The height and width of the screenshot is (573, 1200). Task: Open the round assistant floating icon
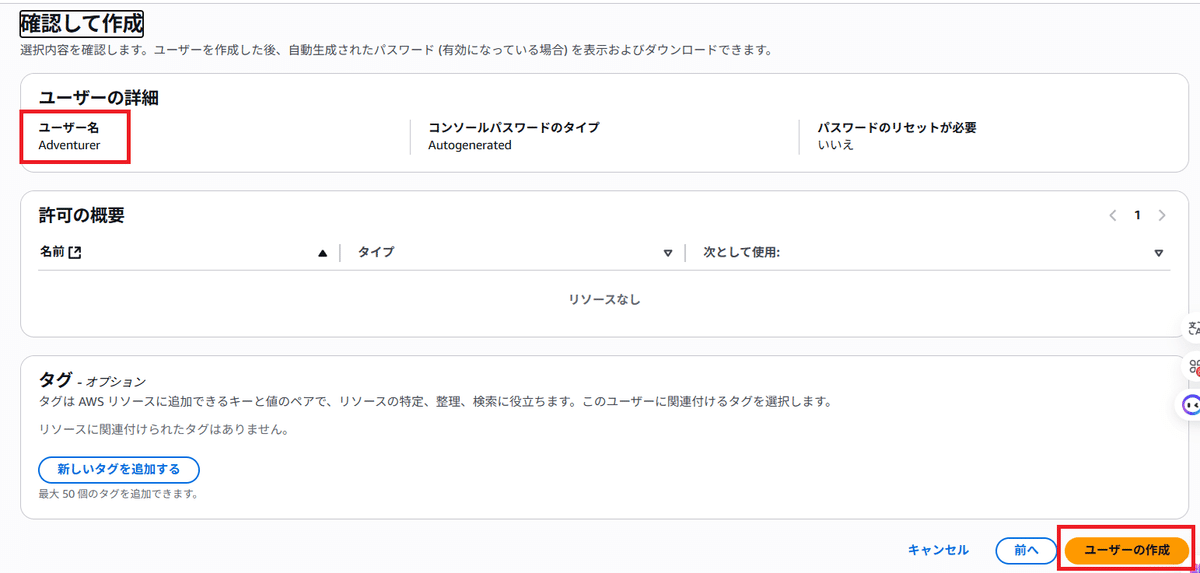[1192, 404]
